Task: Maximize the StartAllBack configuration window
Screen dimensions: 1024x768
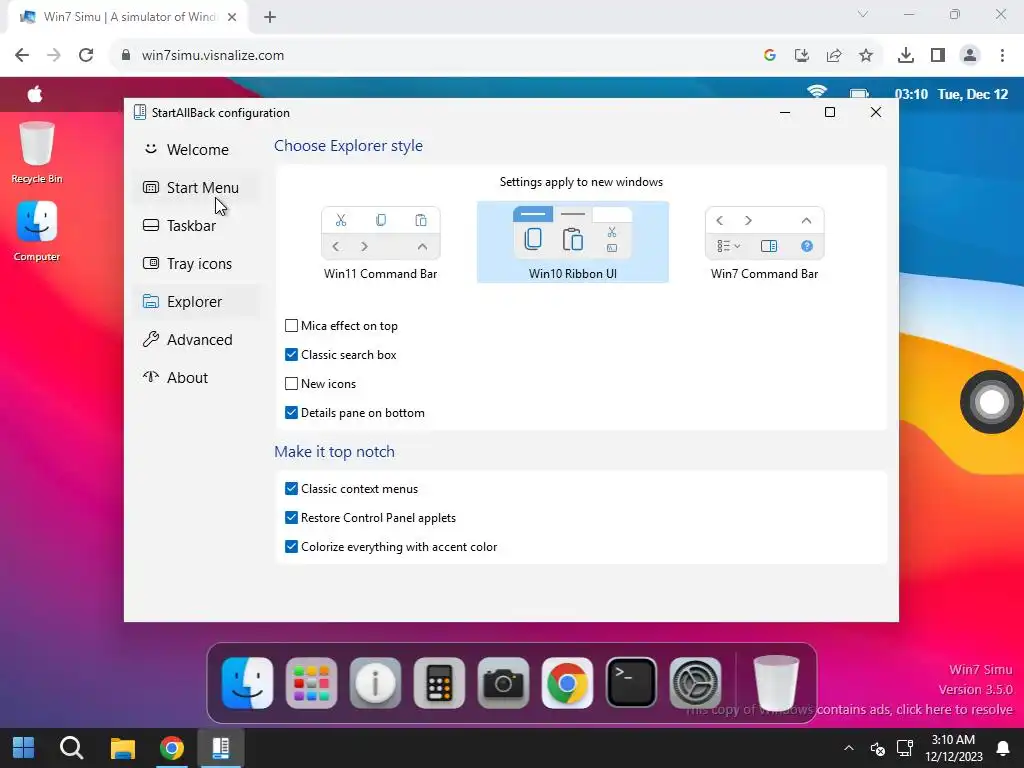Action: coord(829,112)
